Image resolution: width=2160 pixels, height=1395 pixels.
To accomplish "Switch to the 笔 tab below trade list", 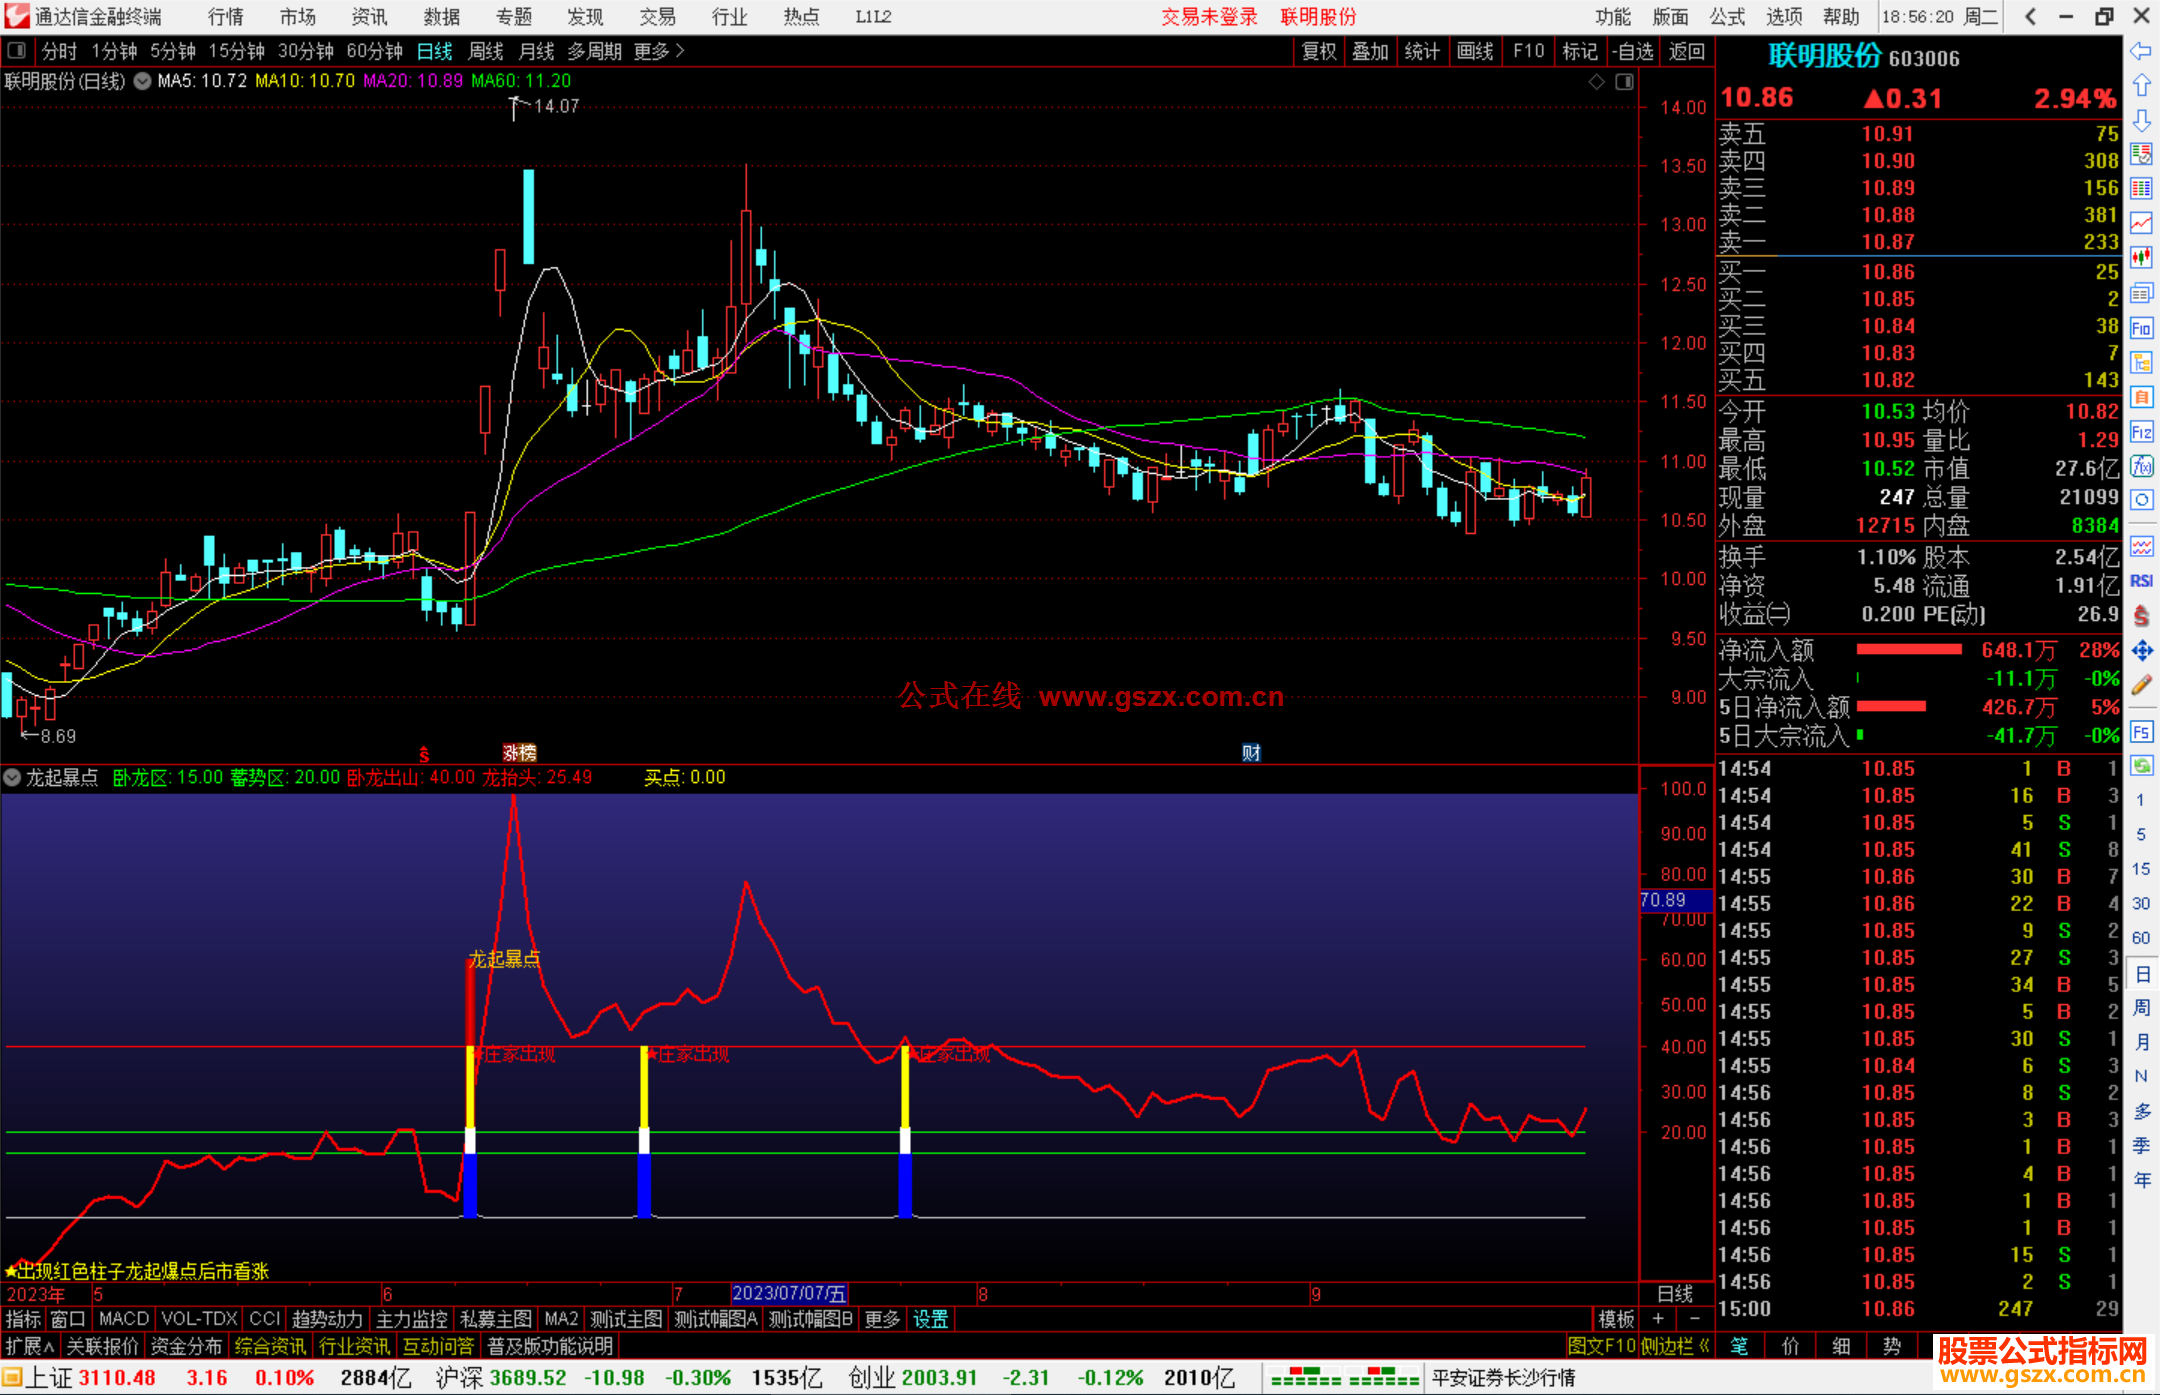I will pos(1739,1346).
